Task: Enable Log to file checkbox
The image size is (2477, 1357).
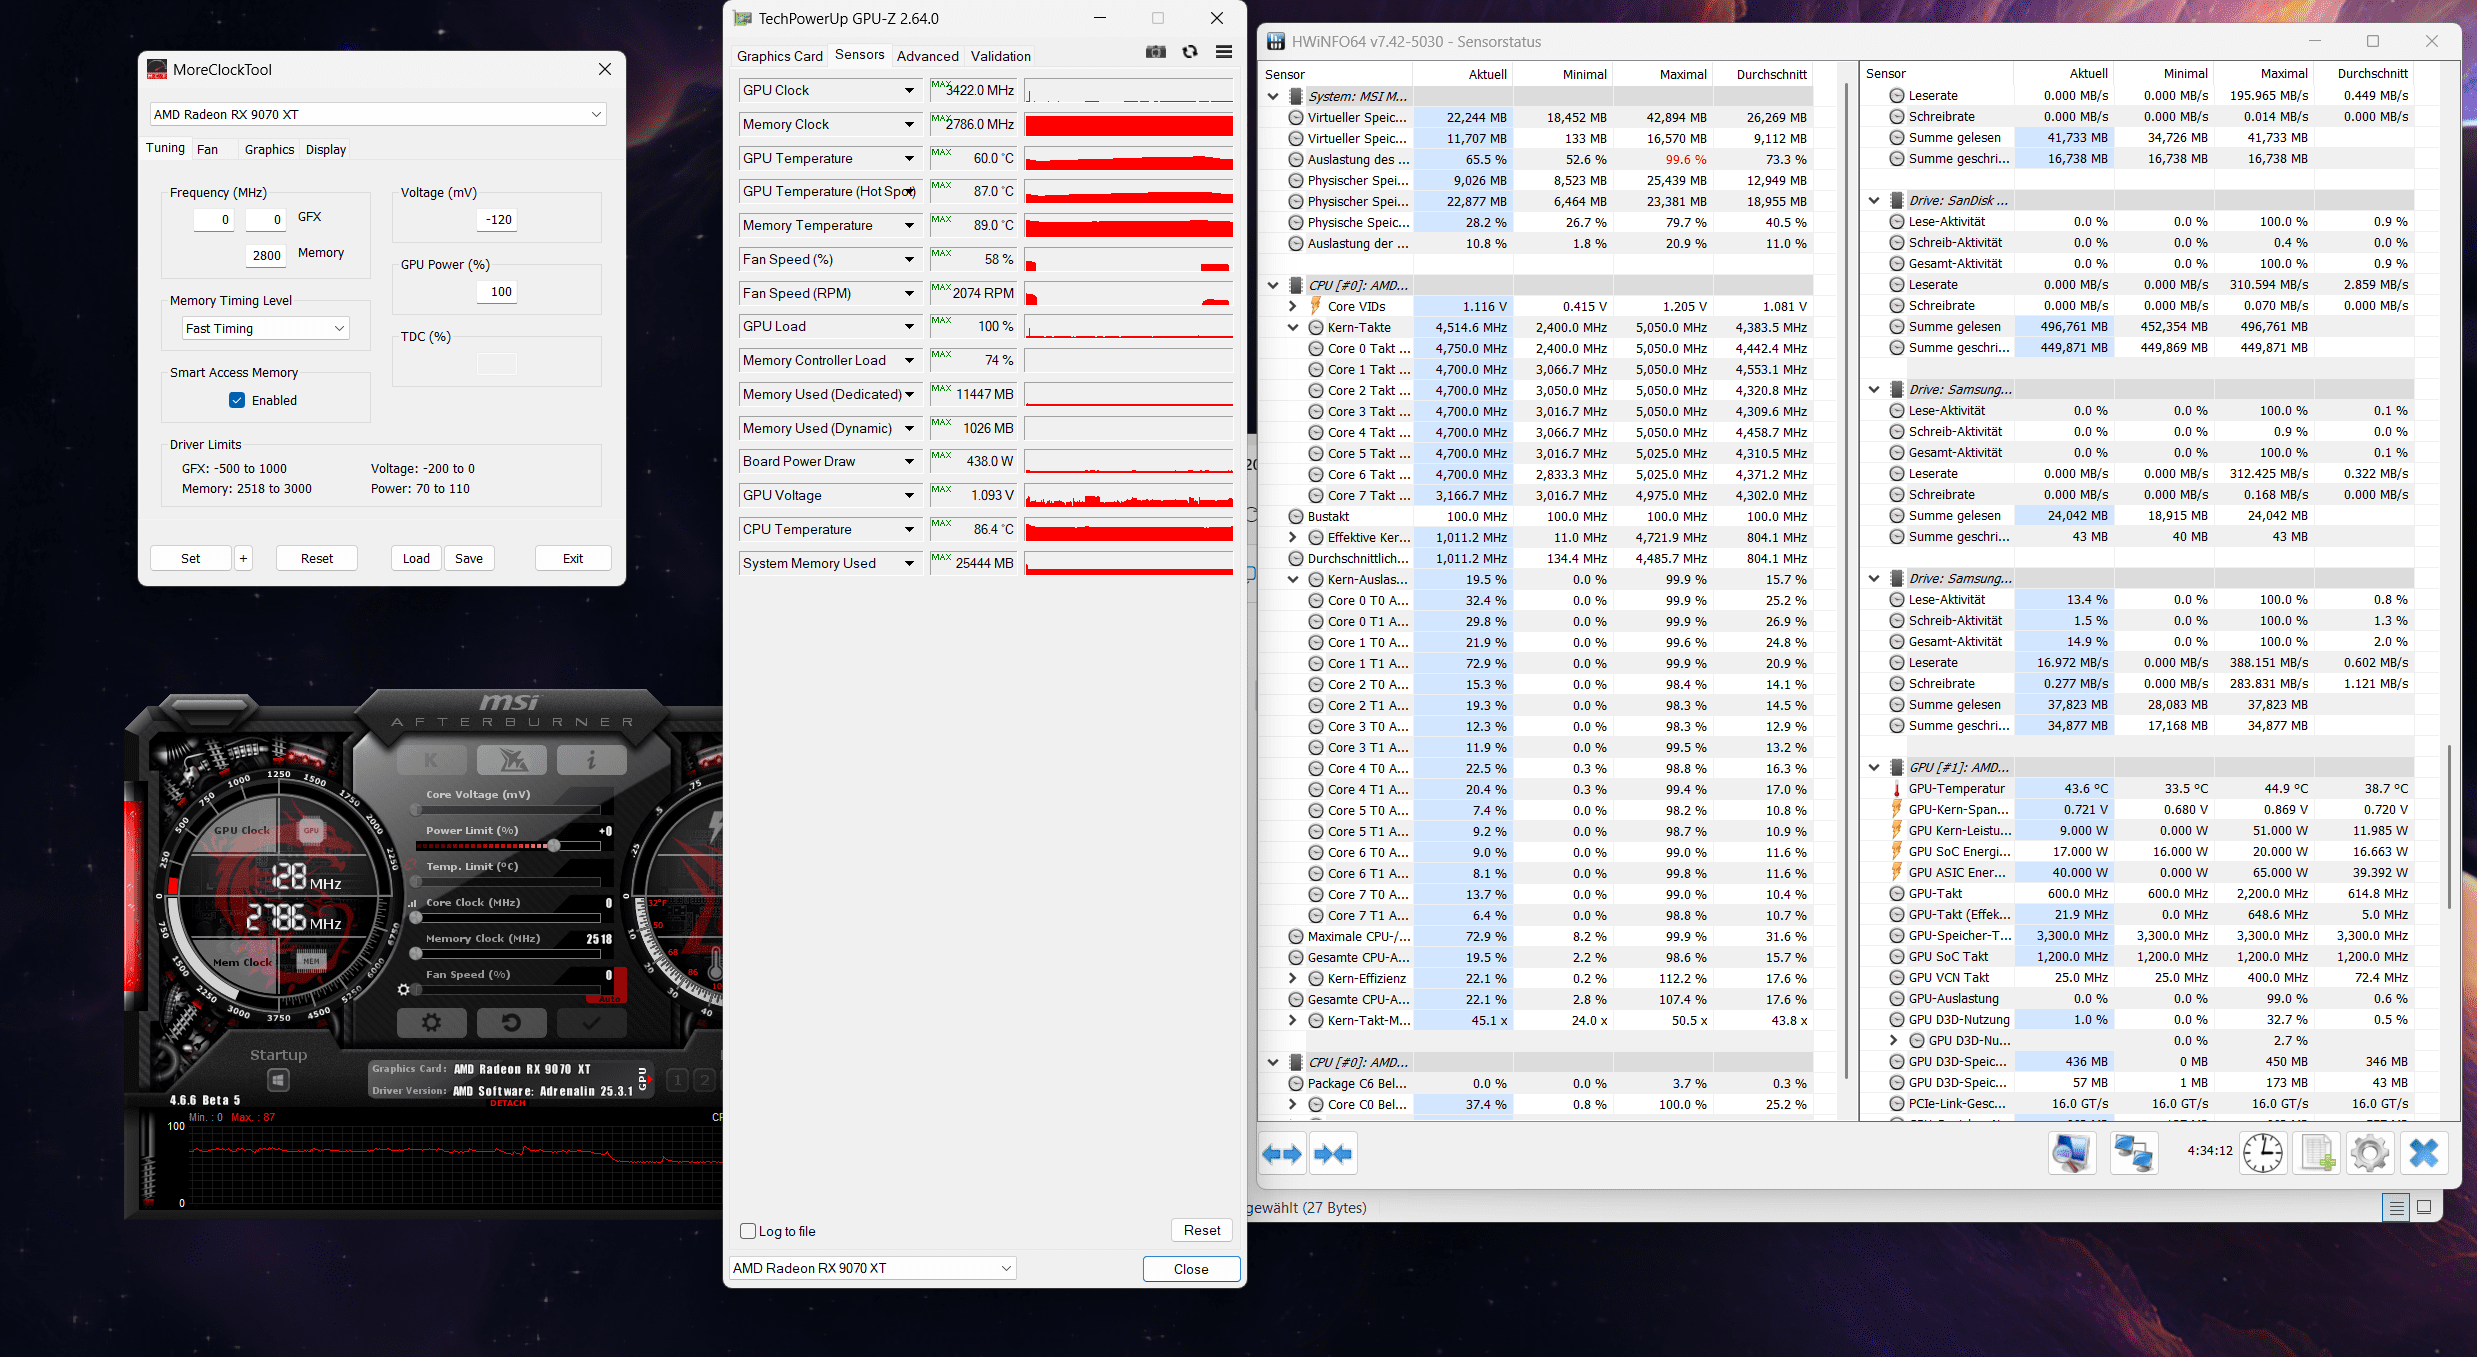Action: coord(748,1231)
